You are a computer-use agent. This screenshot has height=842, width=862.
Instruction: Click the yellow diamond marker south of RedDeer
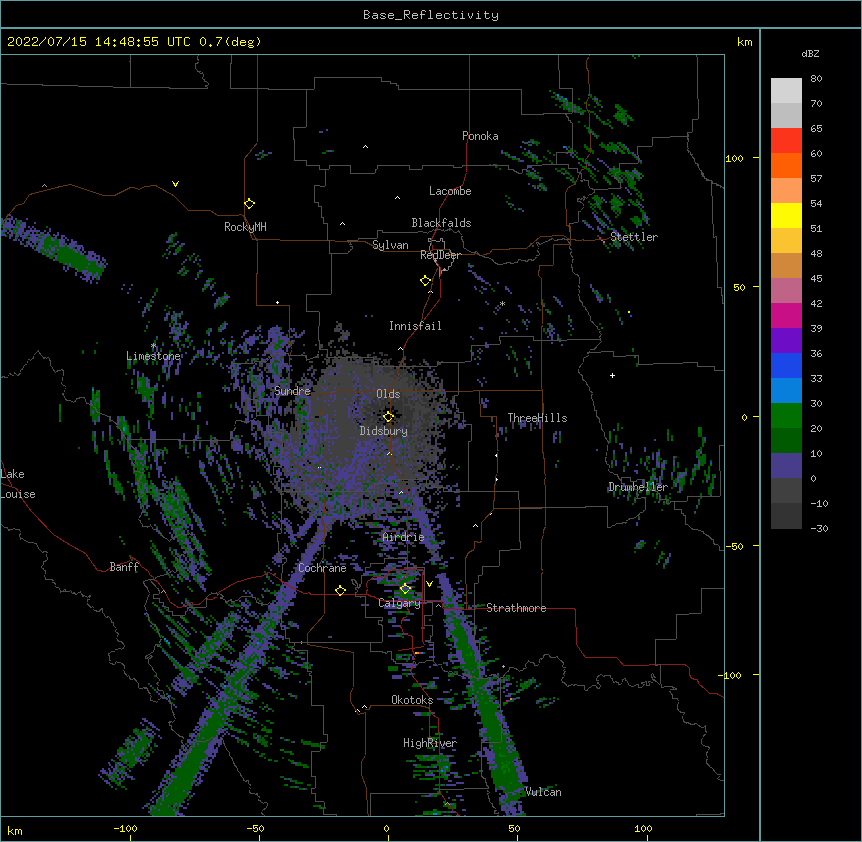pos(425,281)
